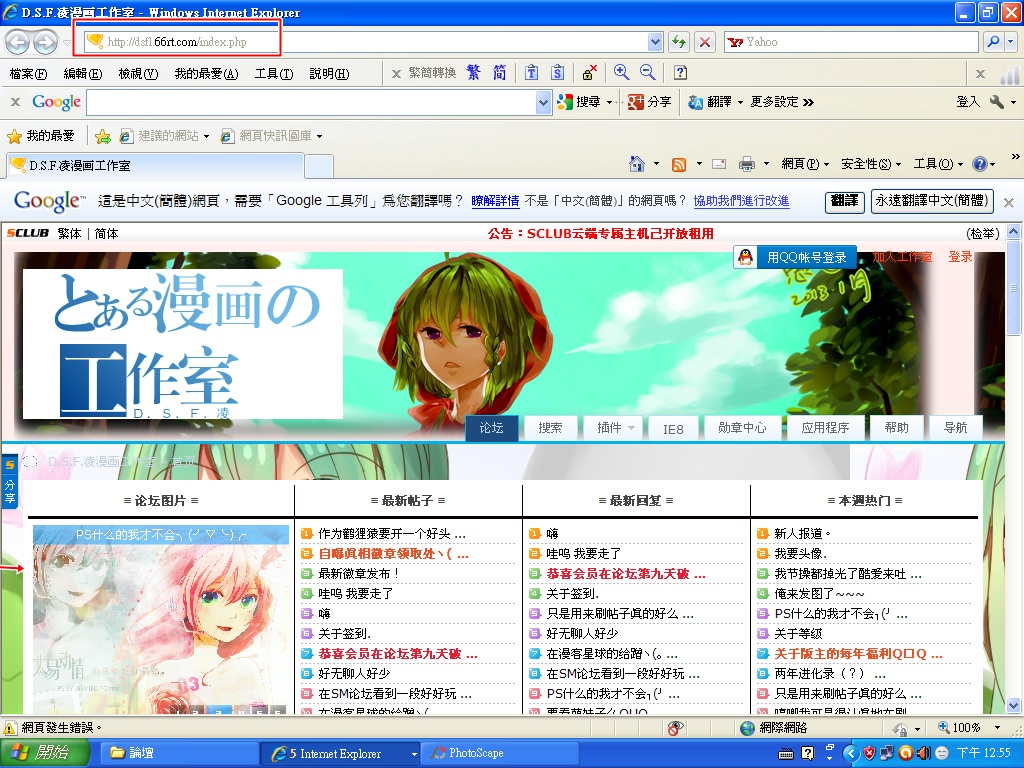Open the Yahoo search provider dropdown arrow

(1011, 42)
